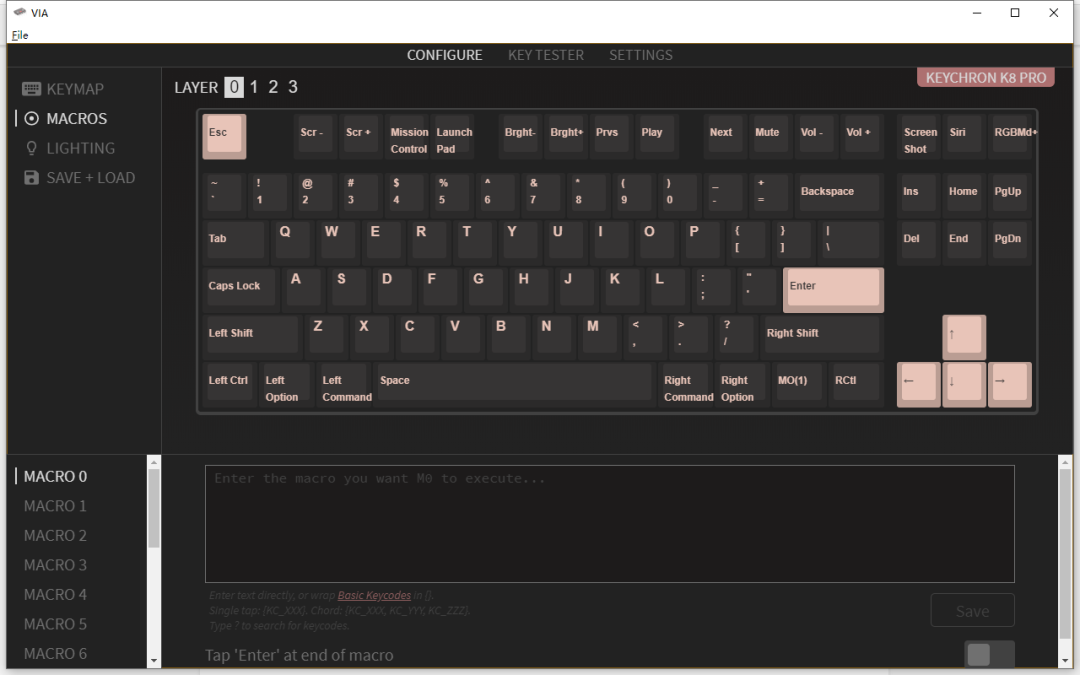Select the RCtl key

coord(855,383)
